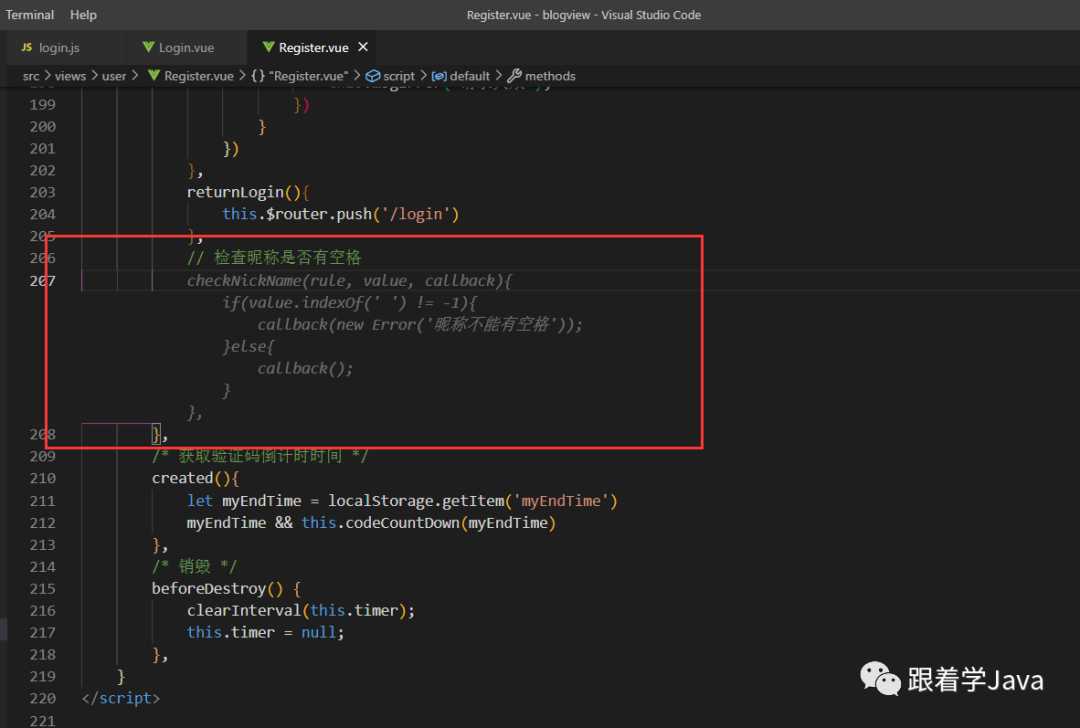Click line number 210 in the gutter
1080x728 pixels.
[42, 478]
